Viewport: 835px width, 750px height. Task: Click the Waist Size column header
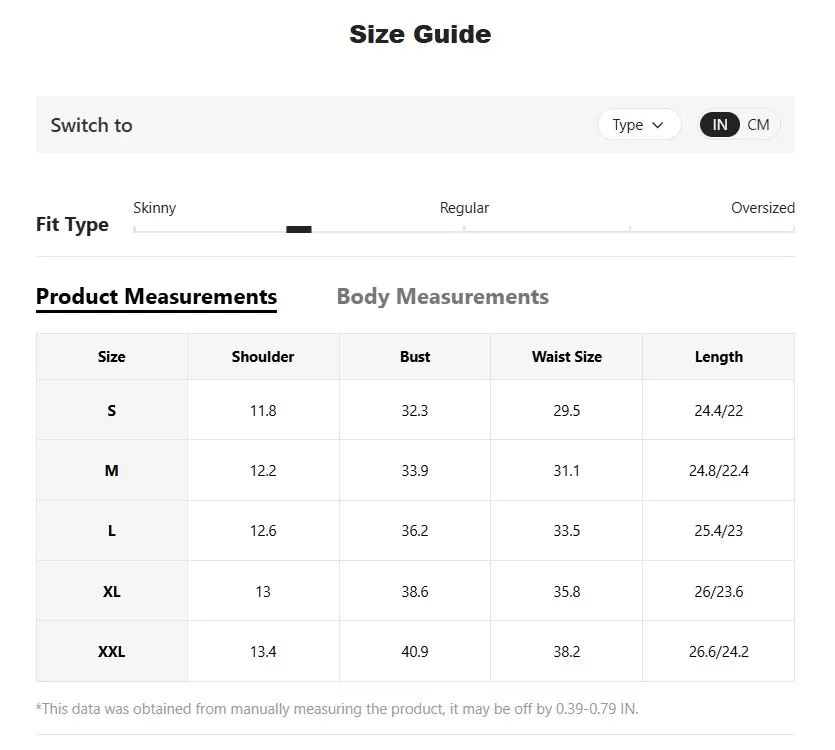[566, 357]
